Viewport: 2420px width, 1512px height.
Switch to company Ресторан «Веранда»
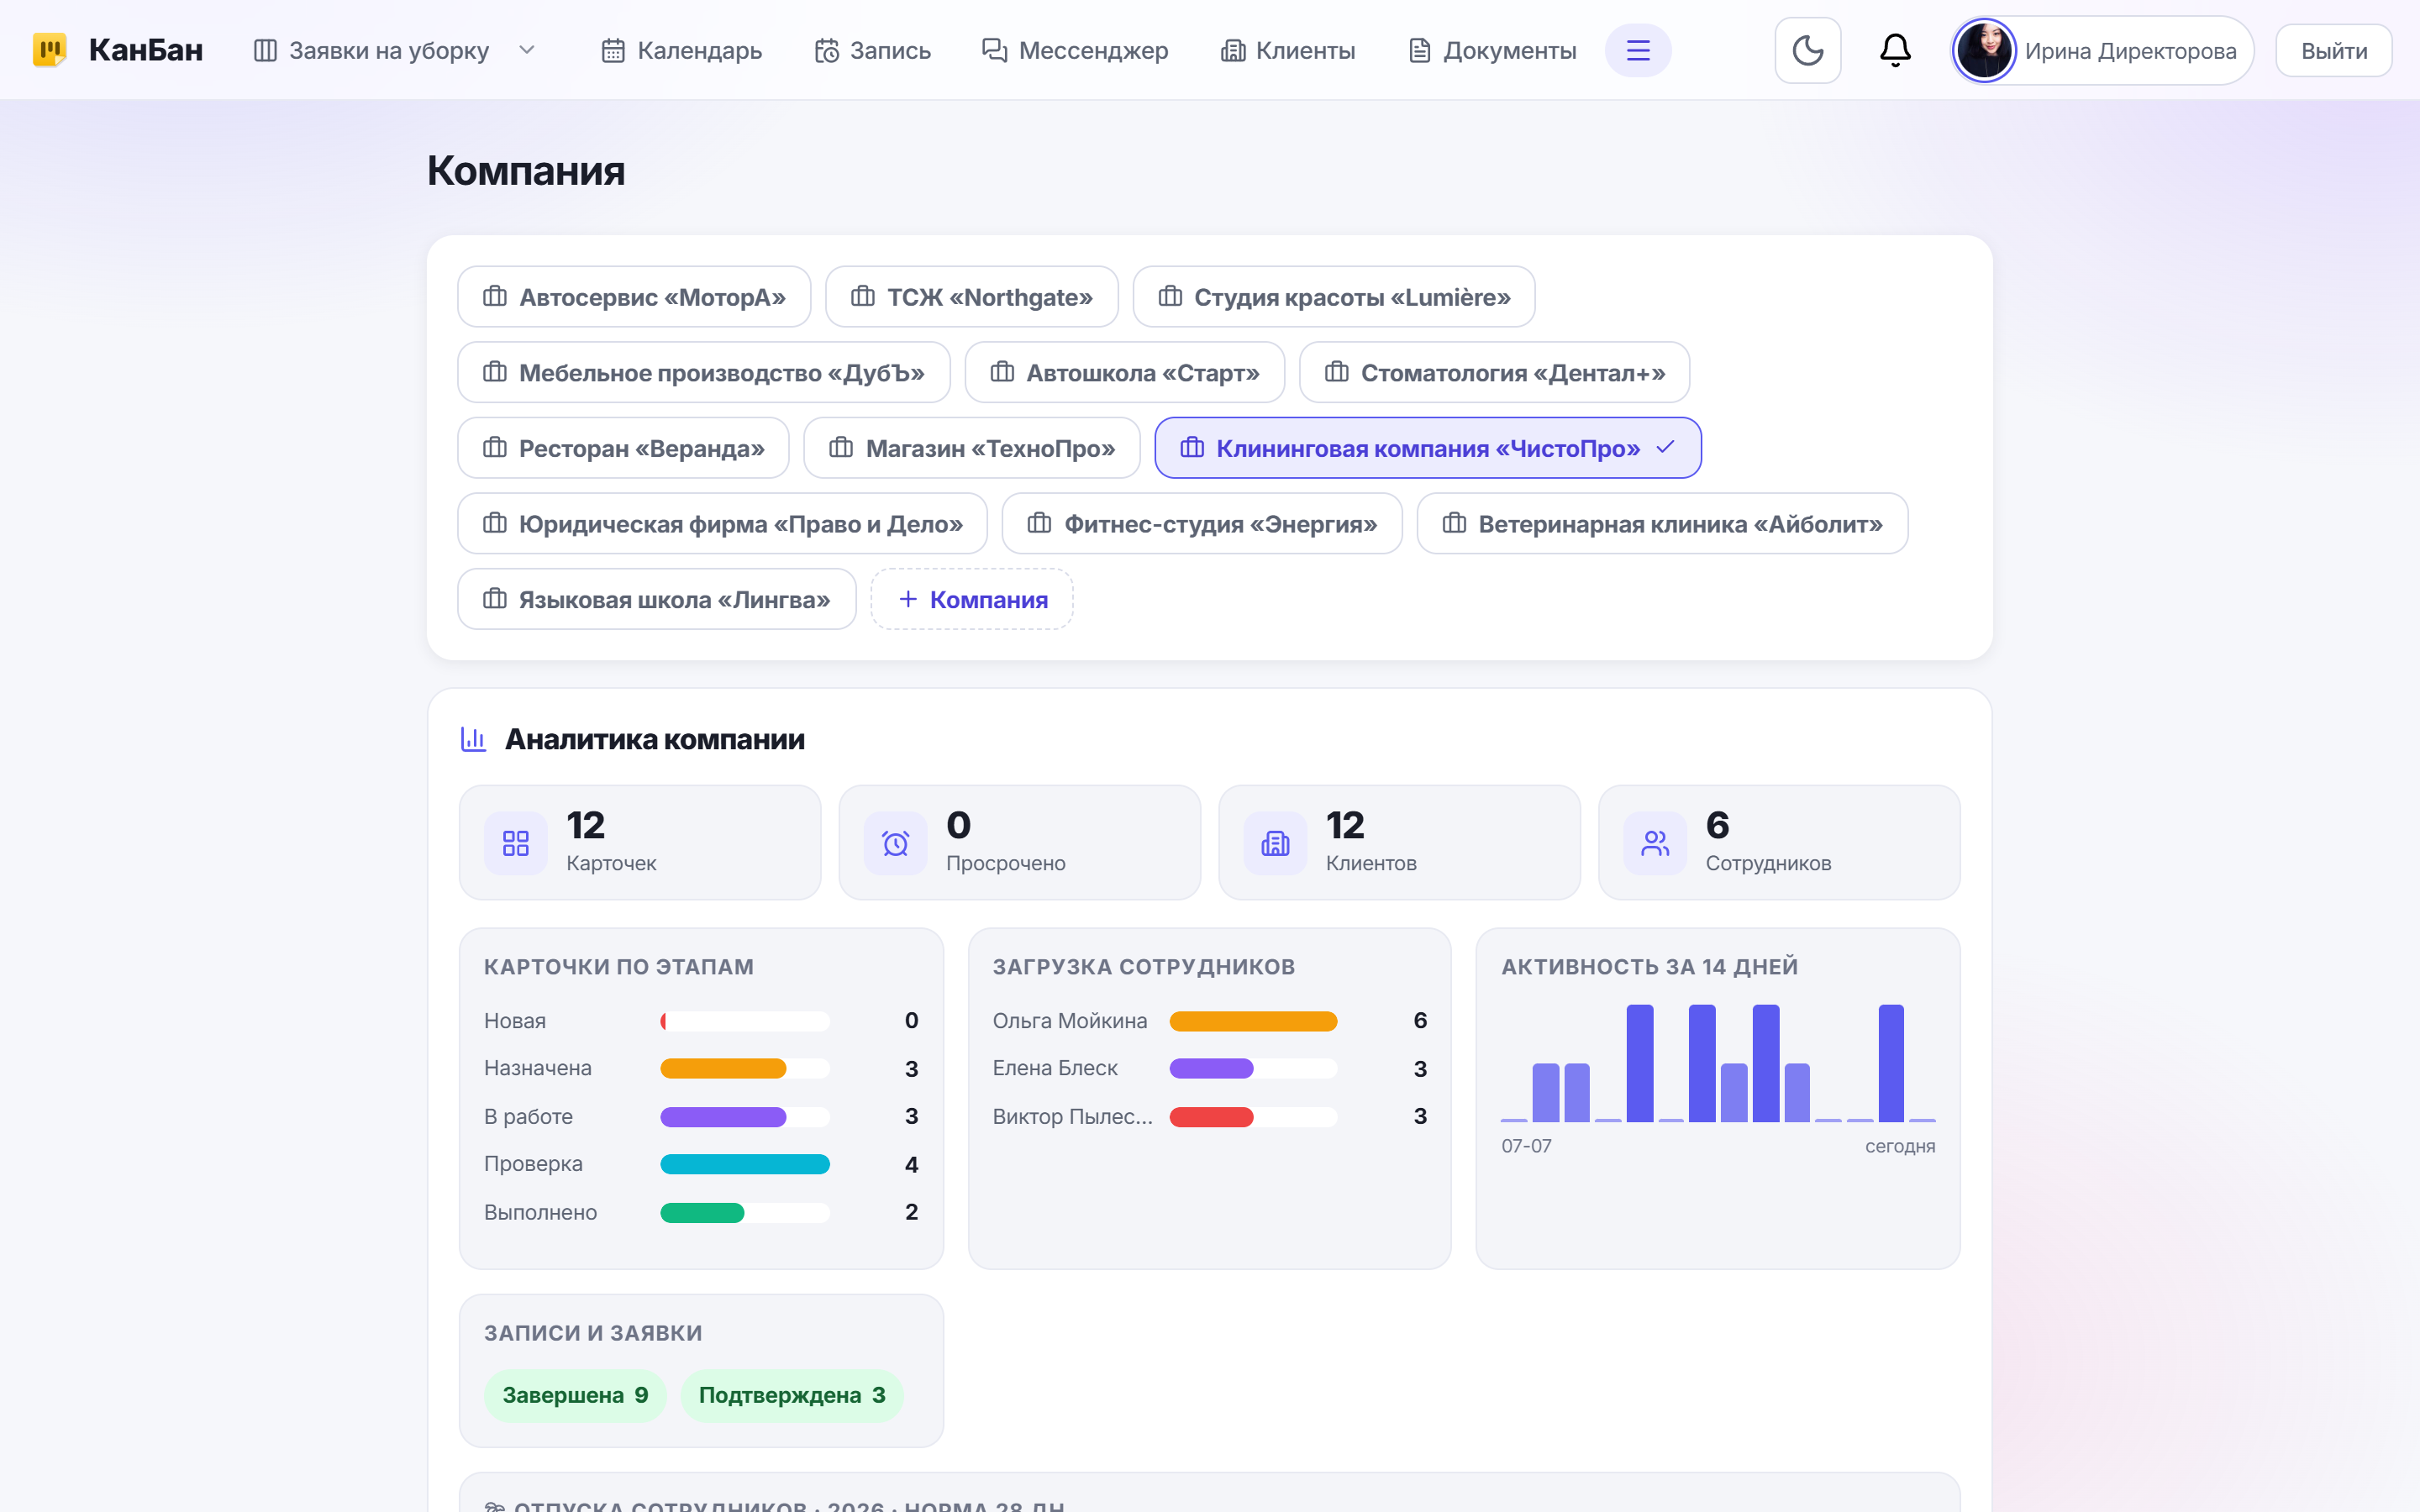click(623, 448)
